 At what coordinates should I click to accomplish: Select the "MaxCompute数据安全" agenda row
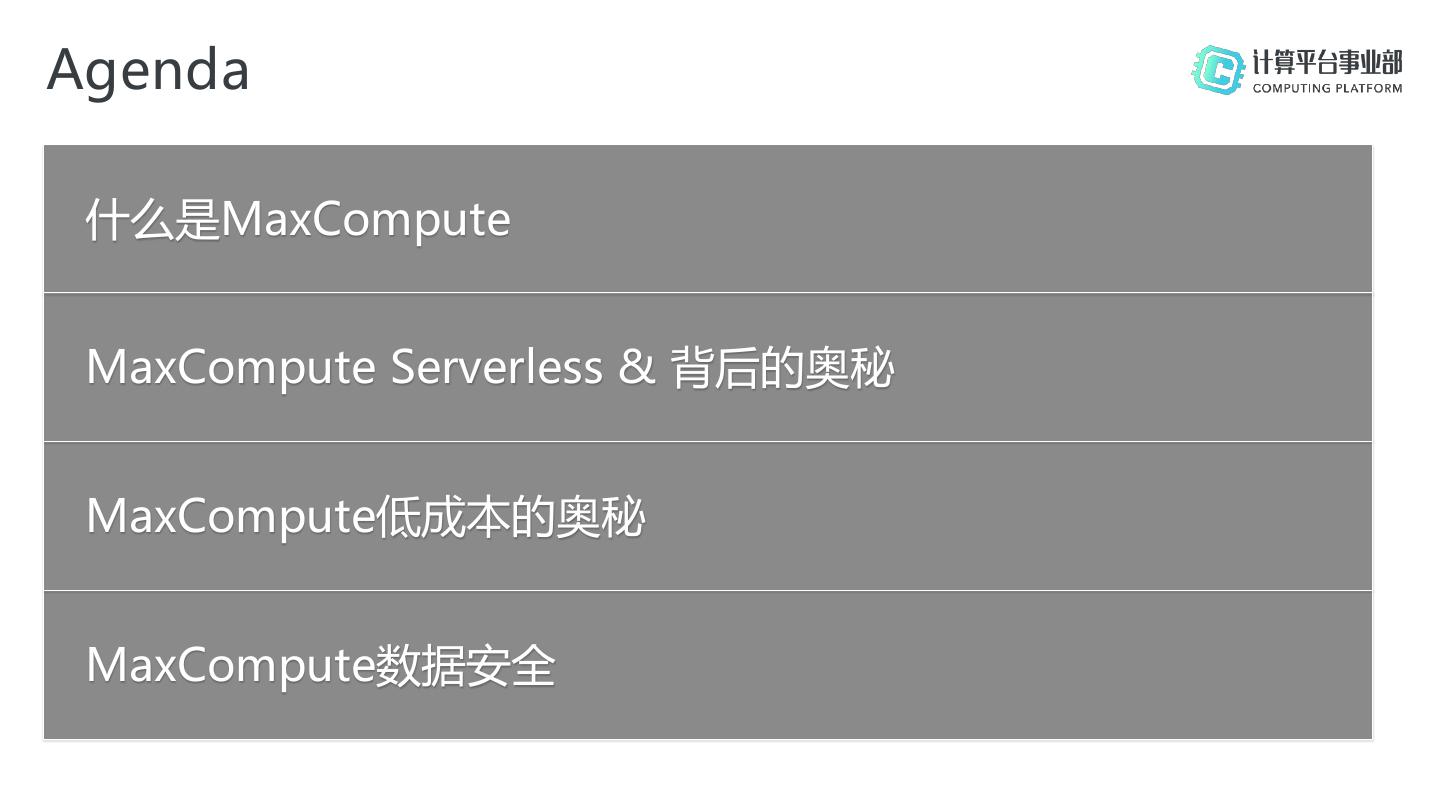pyautogui.click(x=707, y=665)
